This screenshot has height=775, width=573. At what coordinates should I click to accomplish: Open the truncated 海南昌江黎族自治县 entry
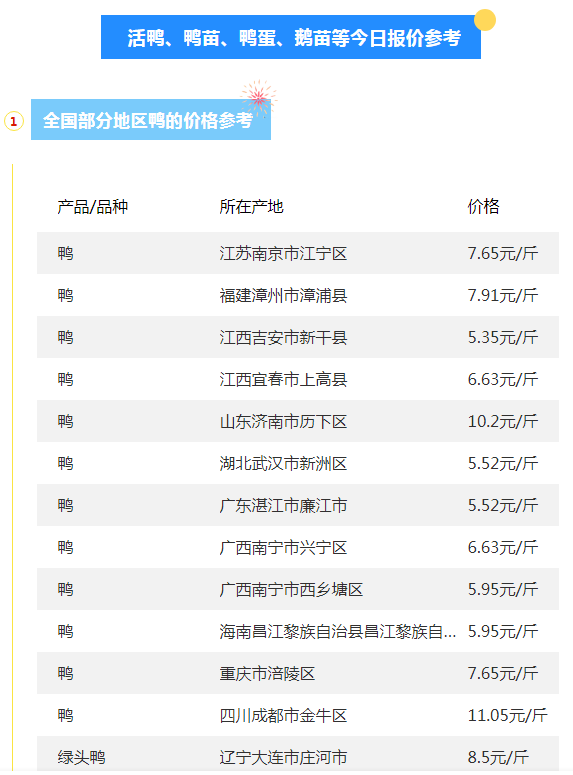point(338,632)
